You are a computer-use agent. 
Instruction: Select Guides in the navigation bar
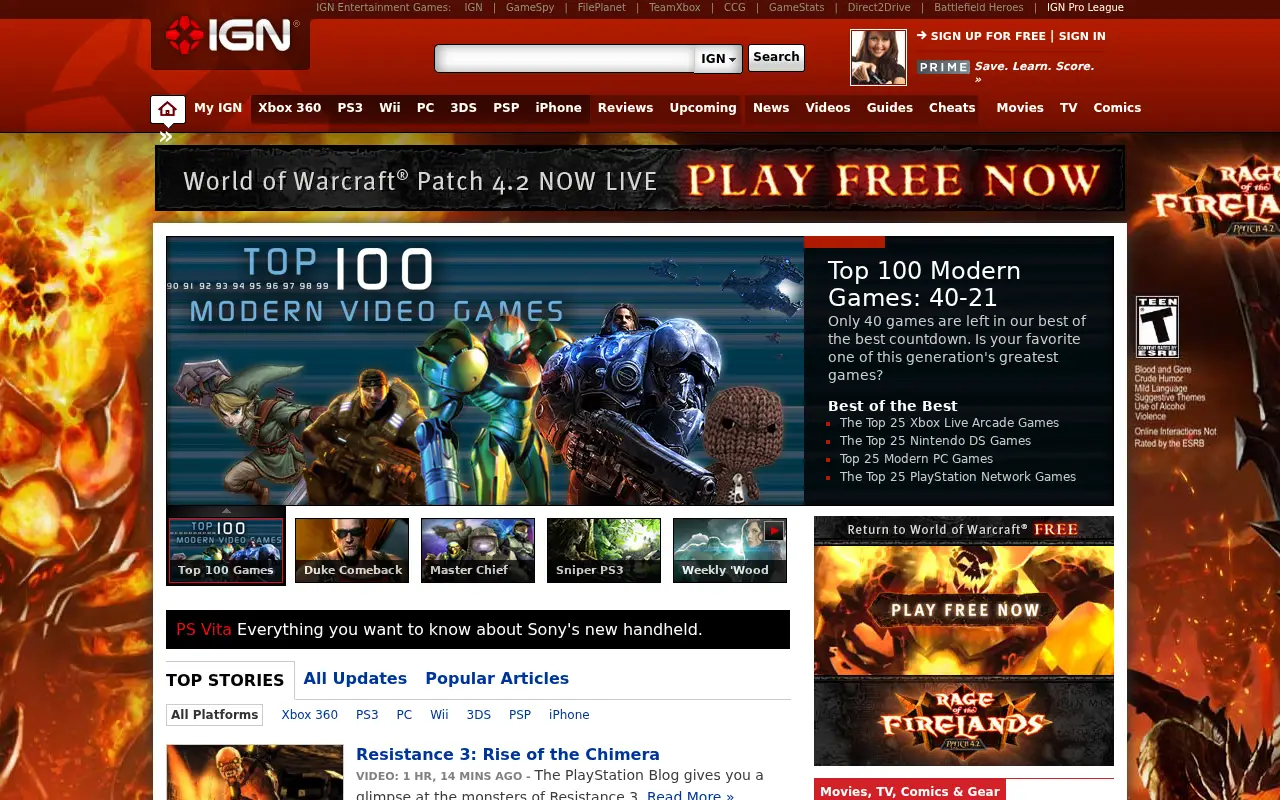890,108
